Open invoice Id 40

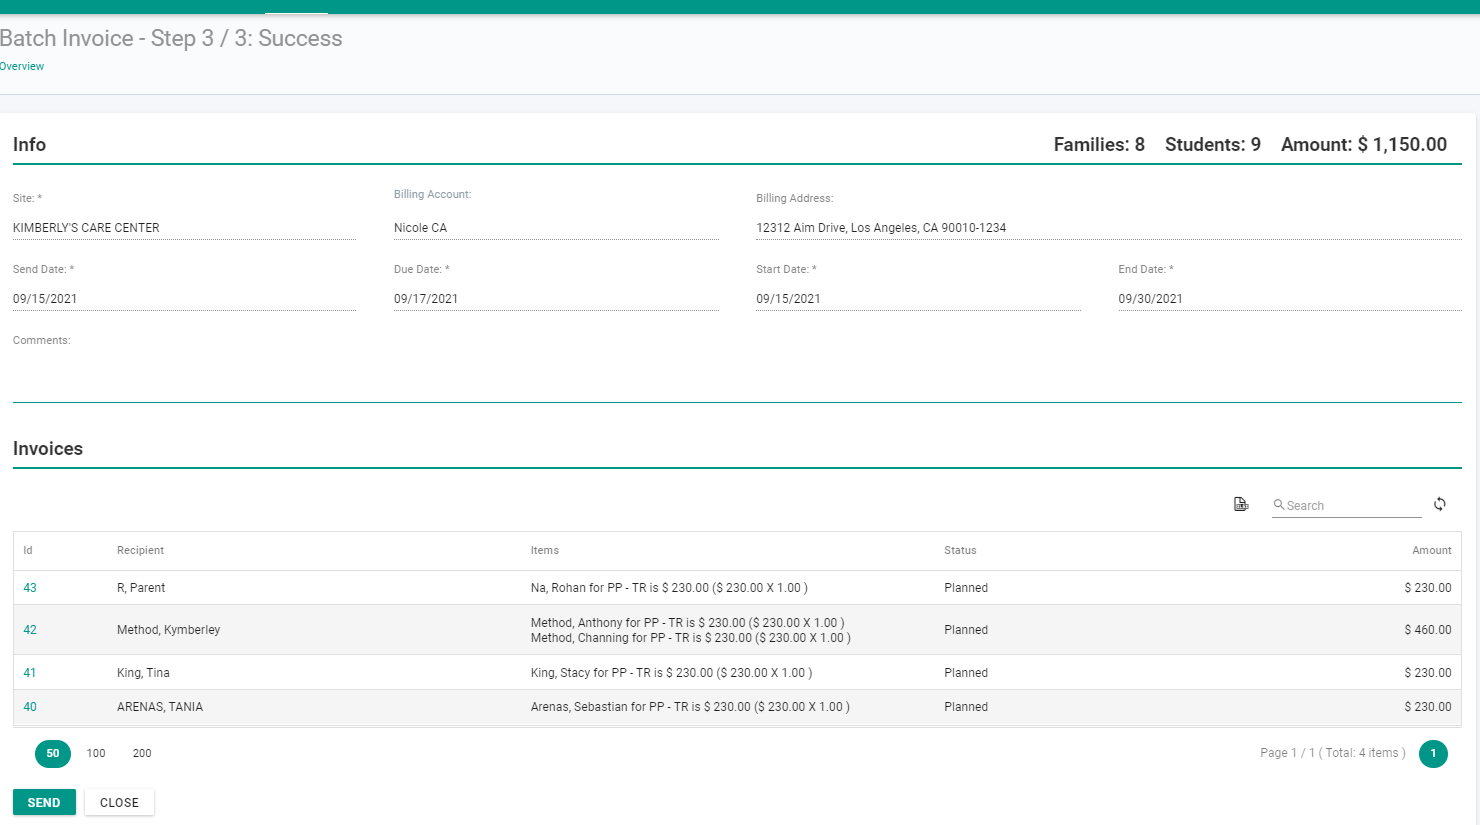(30, 707)
